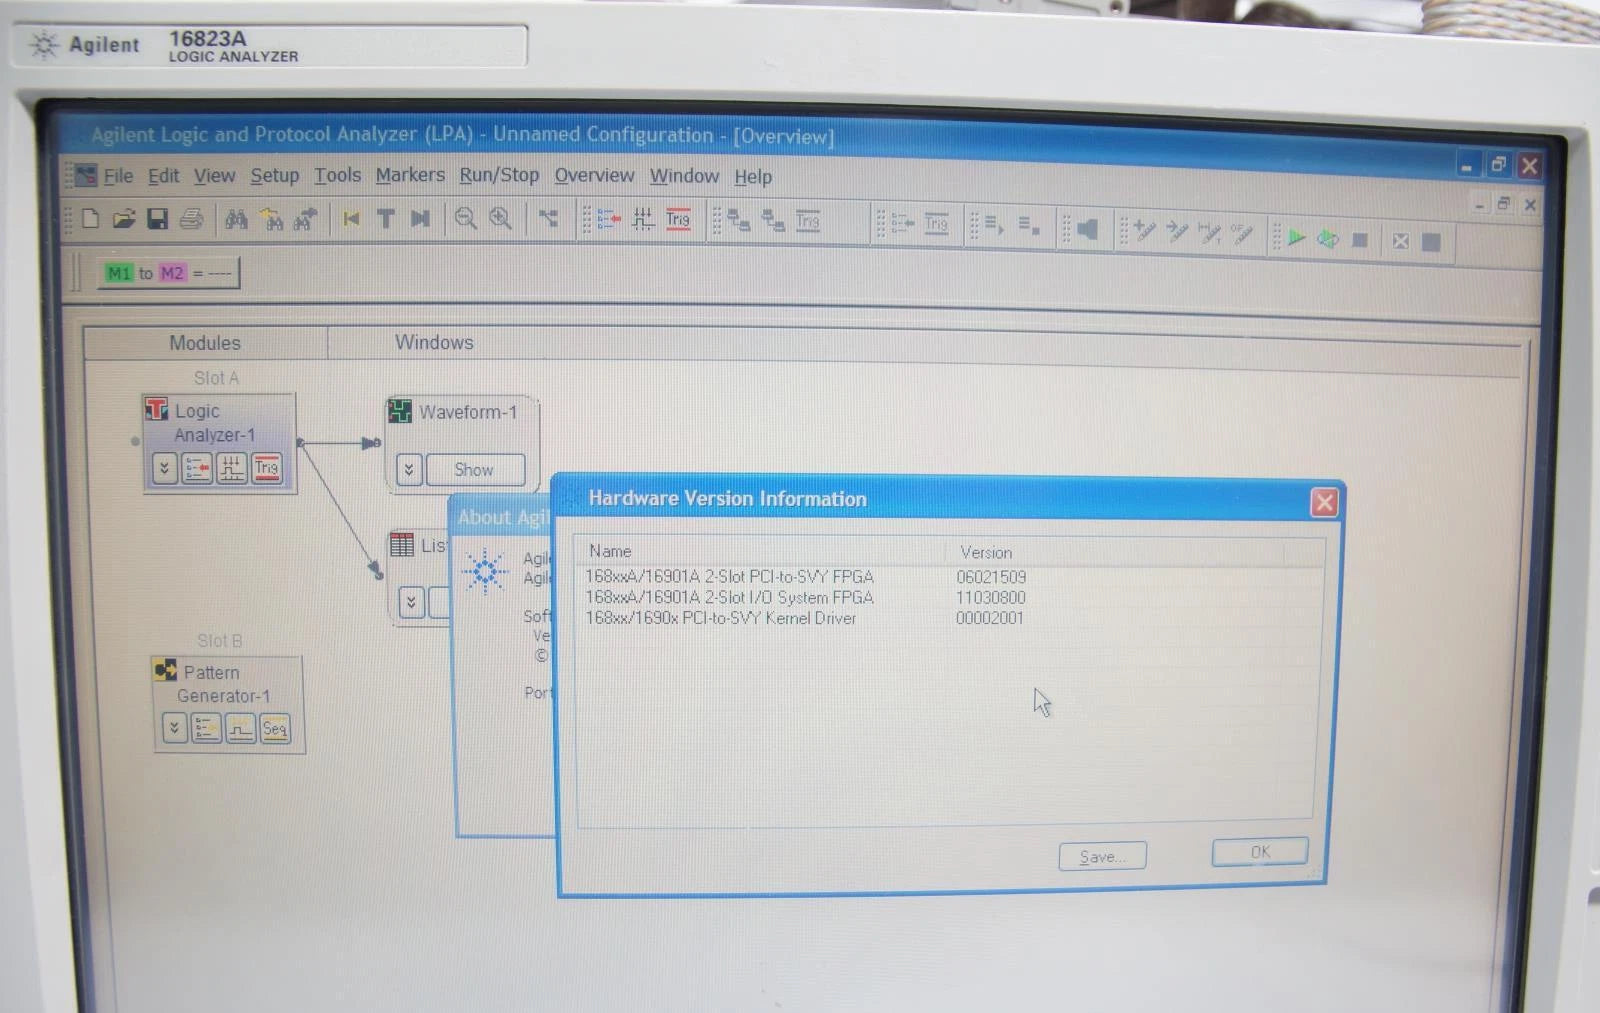Click the Zoom Out magnifier icon
Image resolution: width=1600 pixels, height=1013 pixels.
point(465,218)
